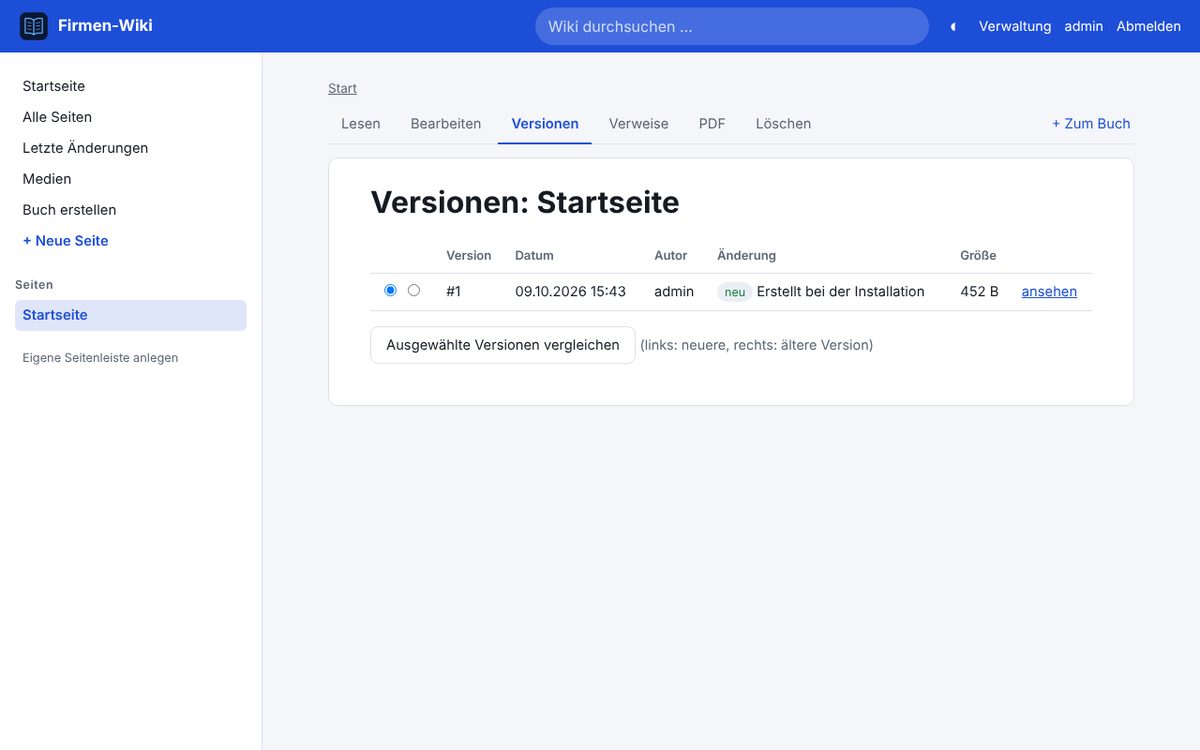Select the highlighted Startseite page under Seiten
The width and height of the screenshot is (1200, 750).
tap(131, 315)
